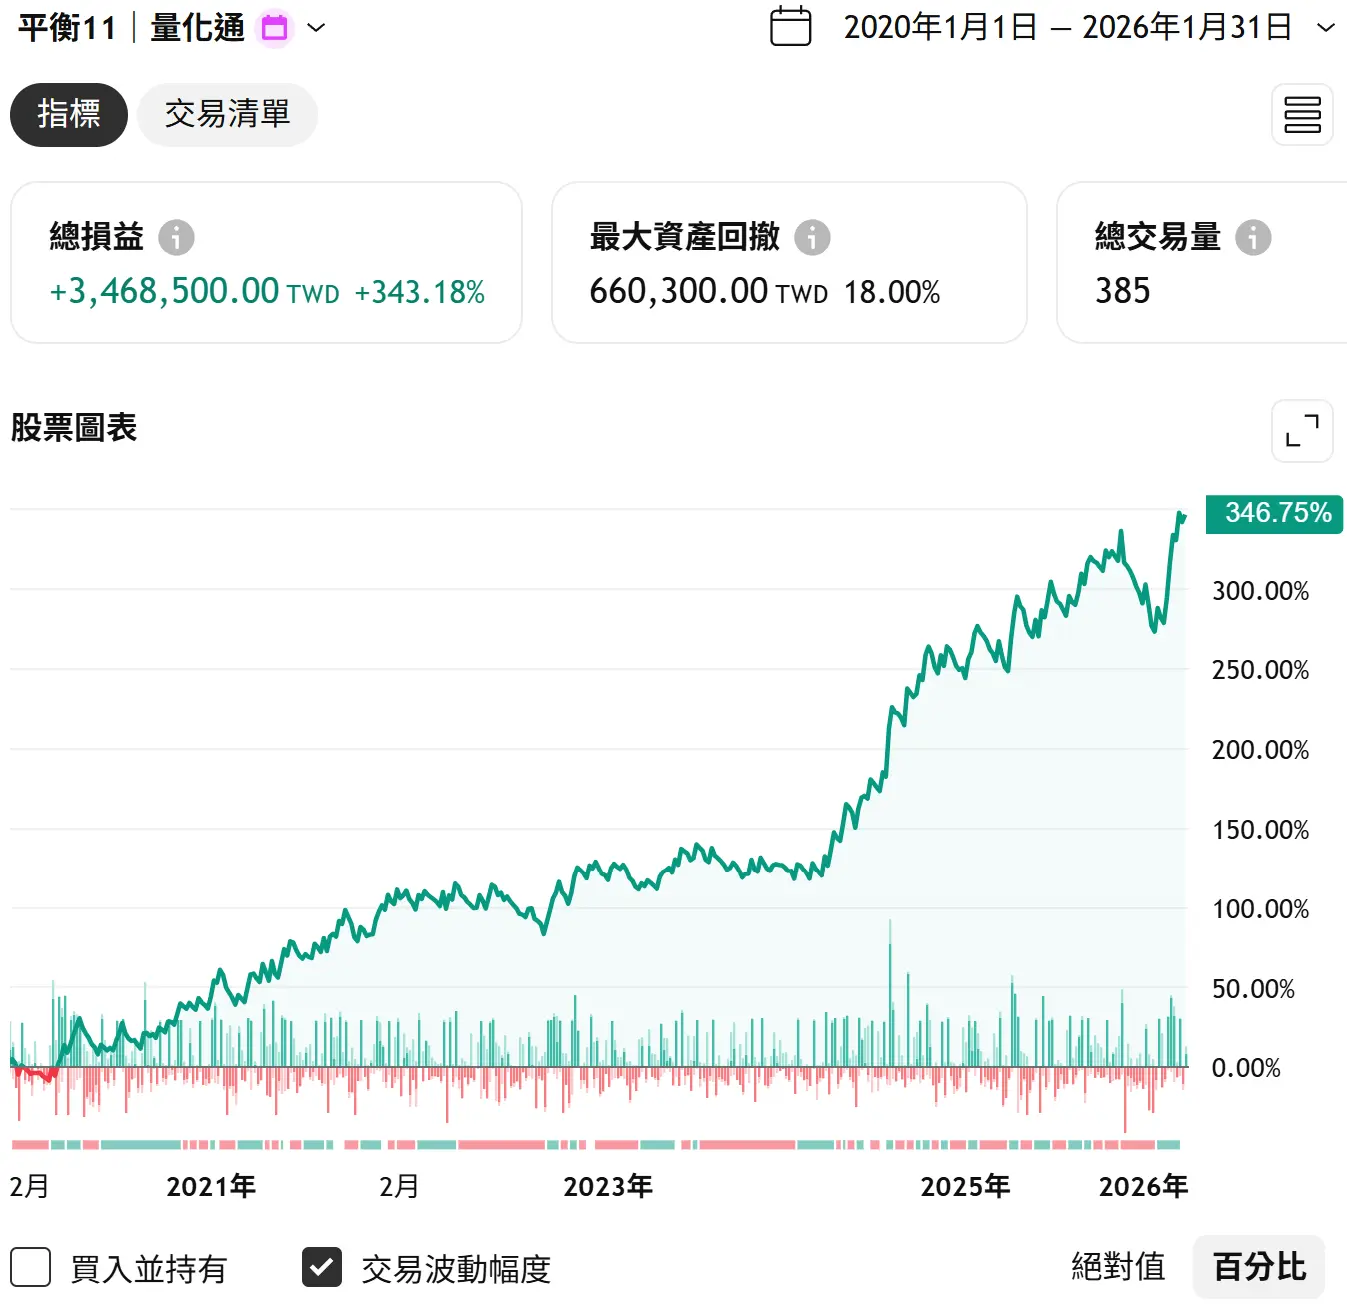Click the purple calendar icon beside 量化通
Image resolution: width=1347 pixels, height=1307 pixels.
274,28
